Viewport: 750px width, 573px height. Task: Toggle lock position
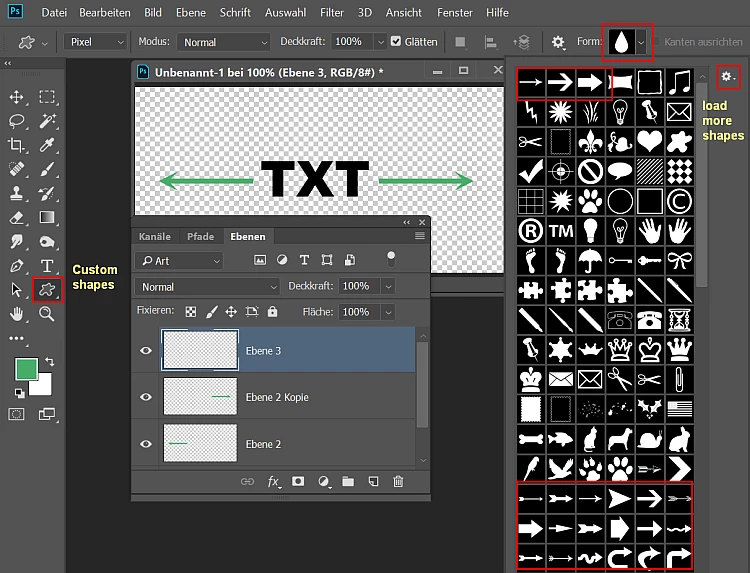point(231,312)
